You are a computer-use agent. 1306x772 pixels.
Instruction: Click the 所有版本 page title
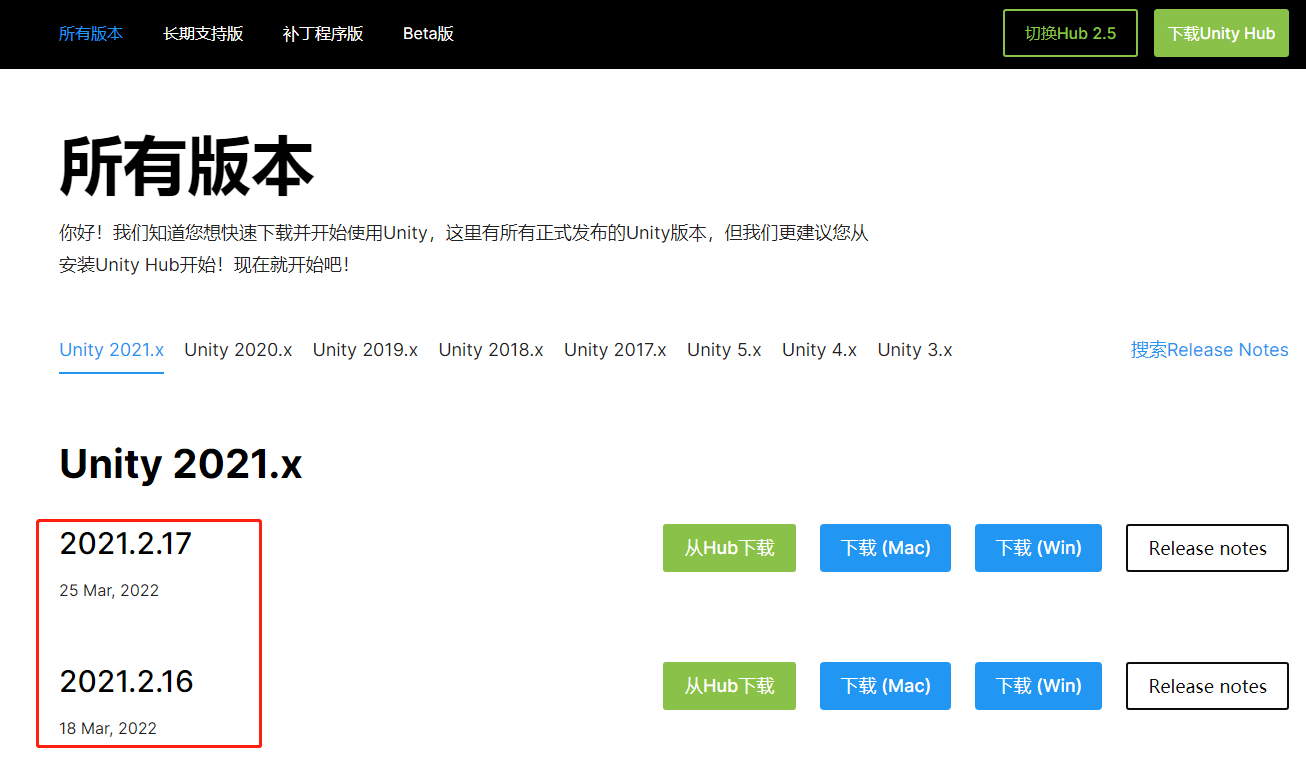(x=187, y=166)
